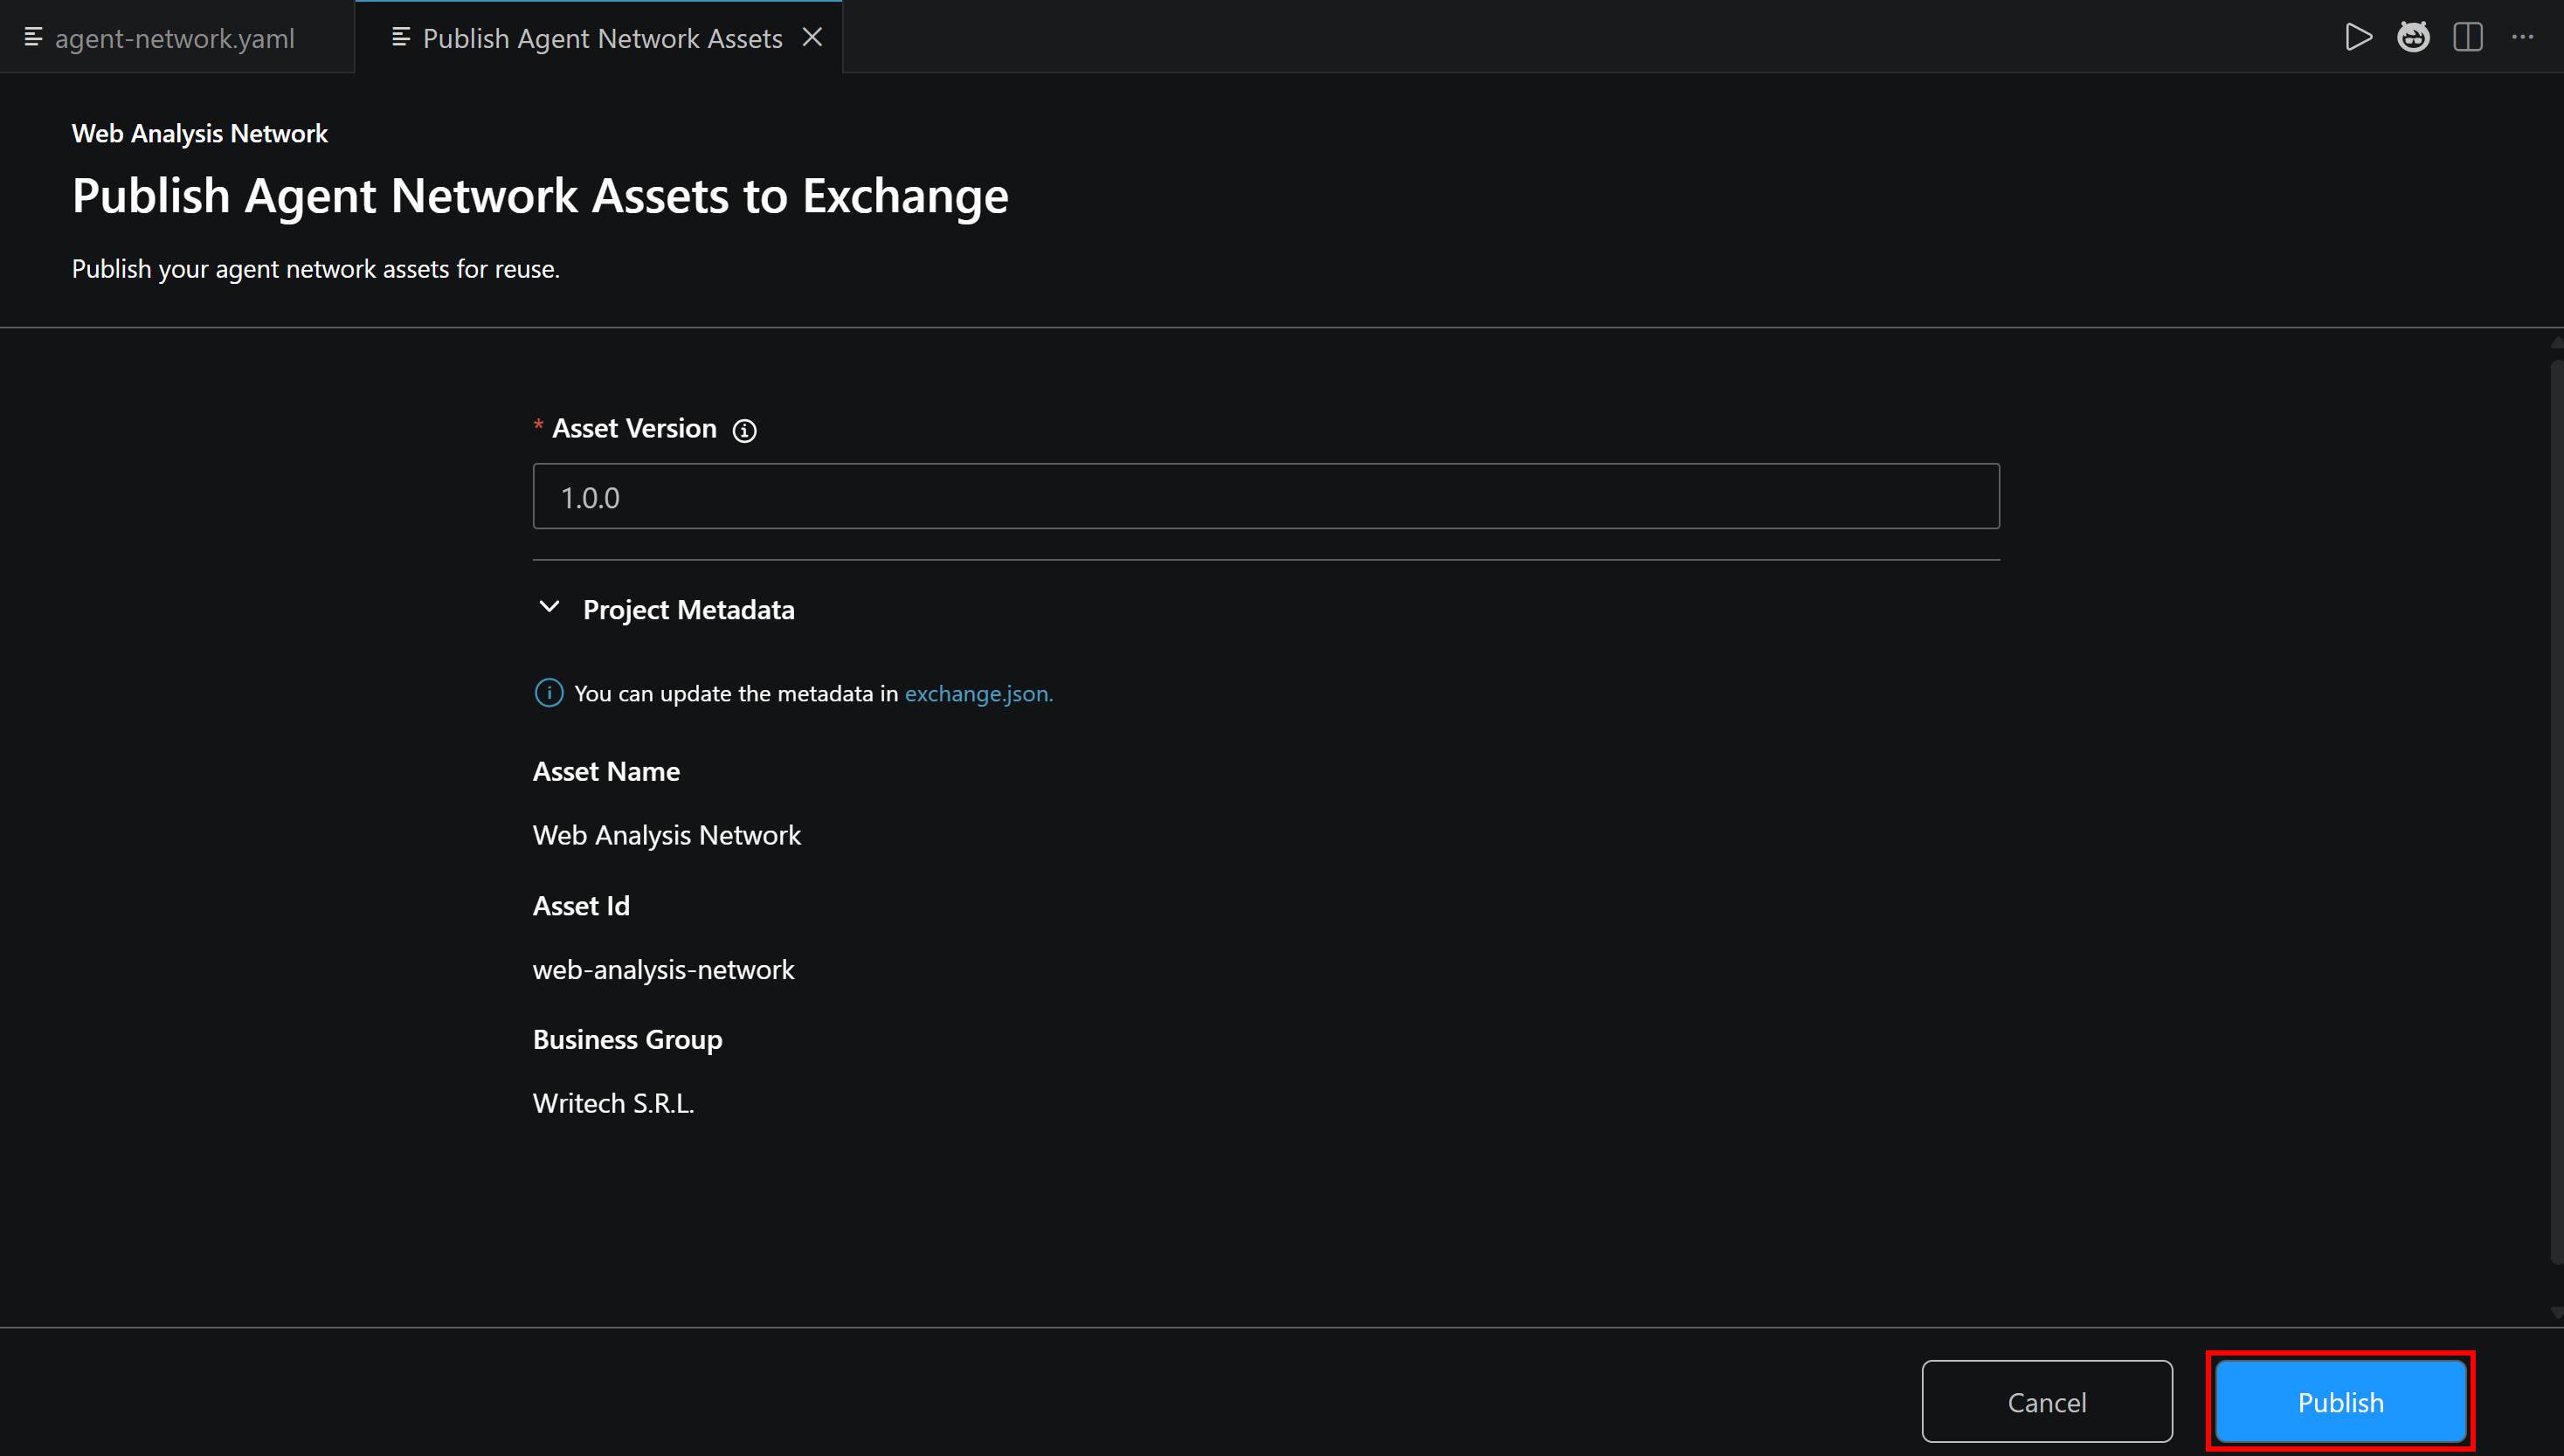Open the exchange.json link

pyautogui.click(x=978, y=693)
